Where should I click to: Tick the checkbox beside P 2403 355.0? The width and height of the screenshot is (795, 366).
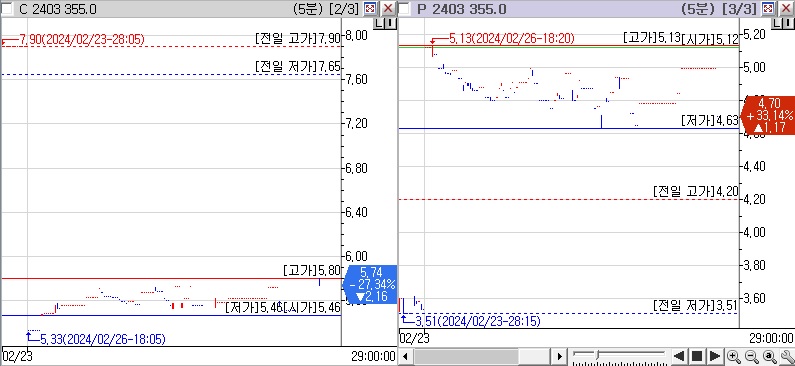[405, 9]
